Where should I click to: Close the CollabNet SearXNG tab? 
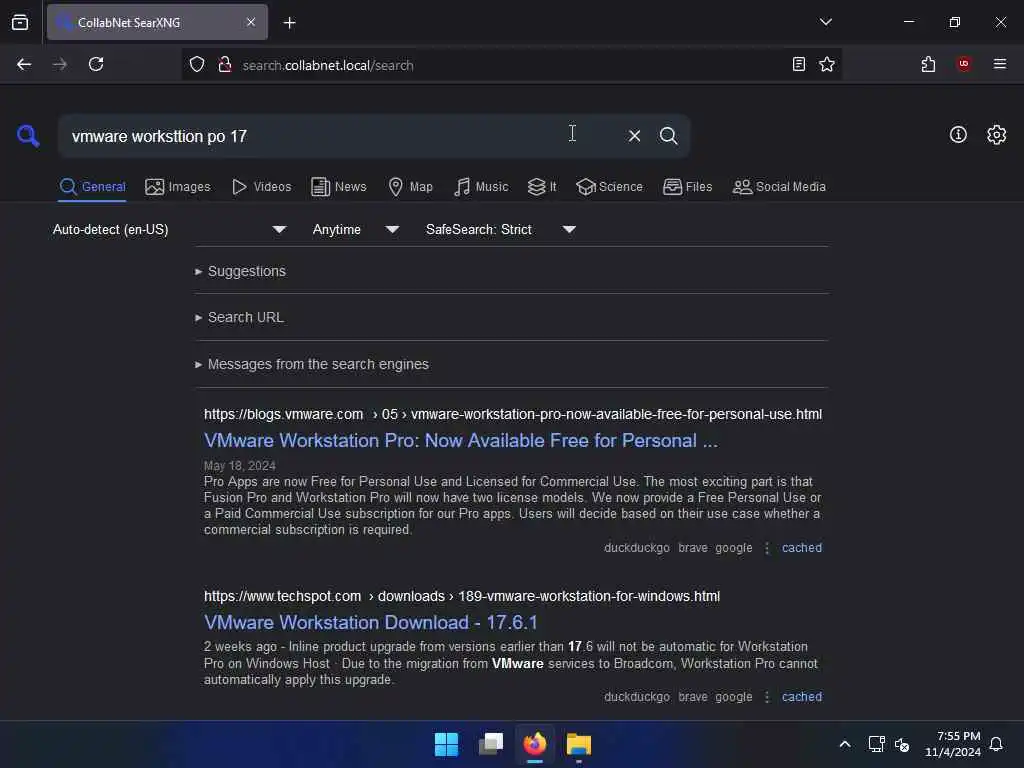click(251, 22)
